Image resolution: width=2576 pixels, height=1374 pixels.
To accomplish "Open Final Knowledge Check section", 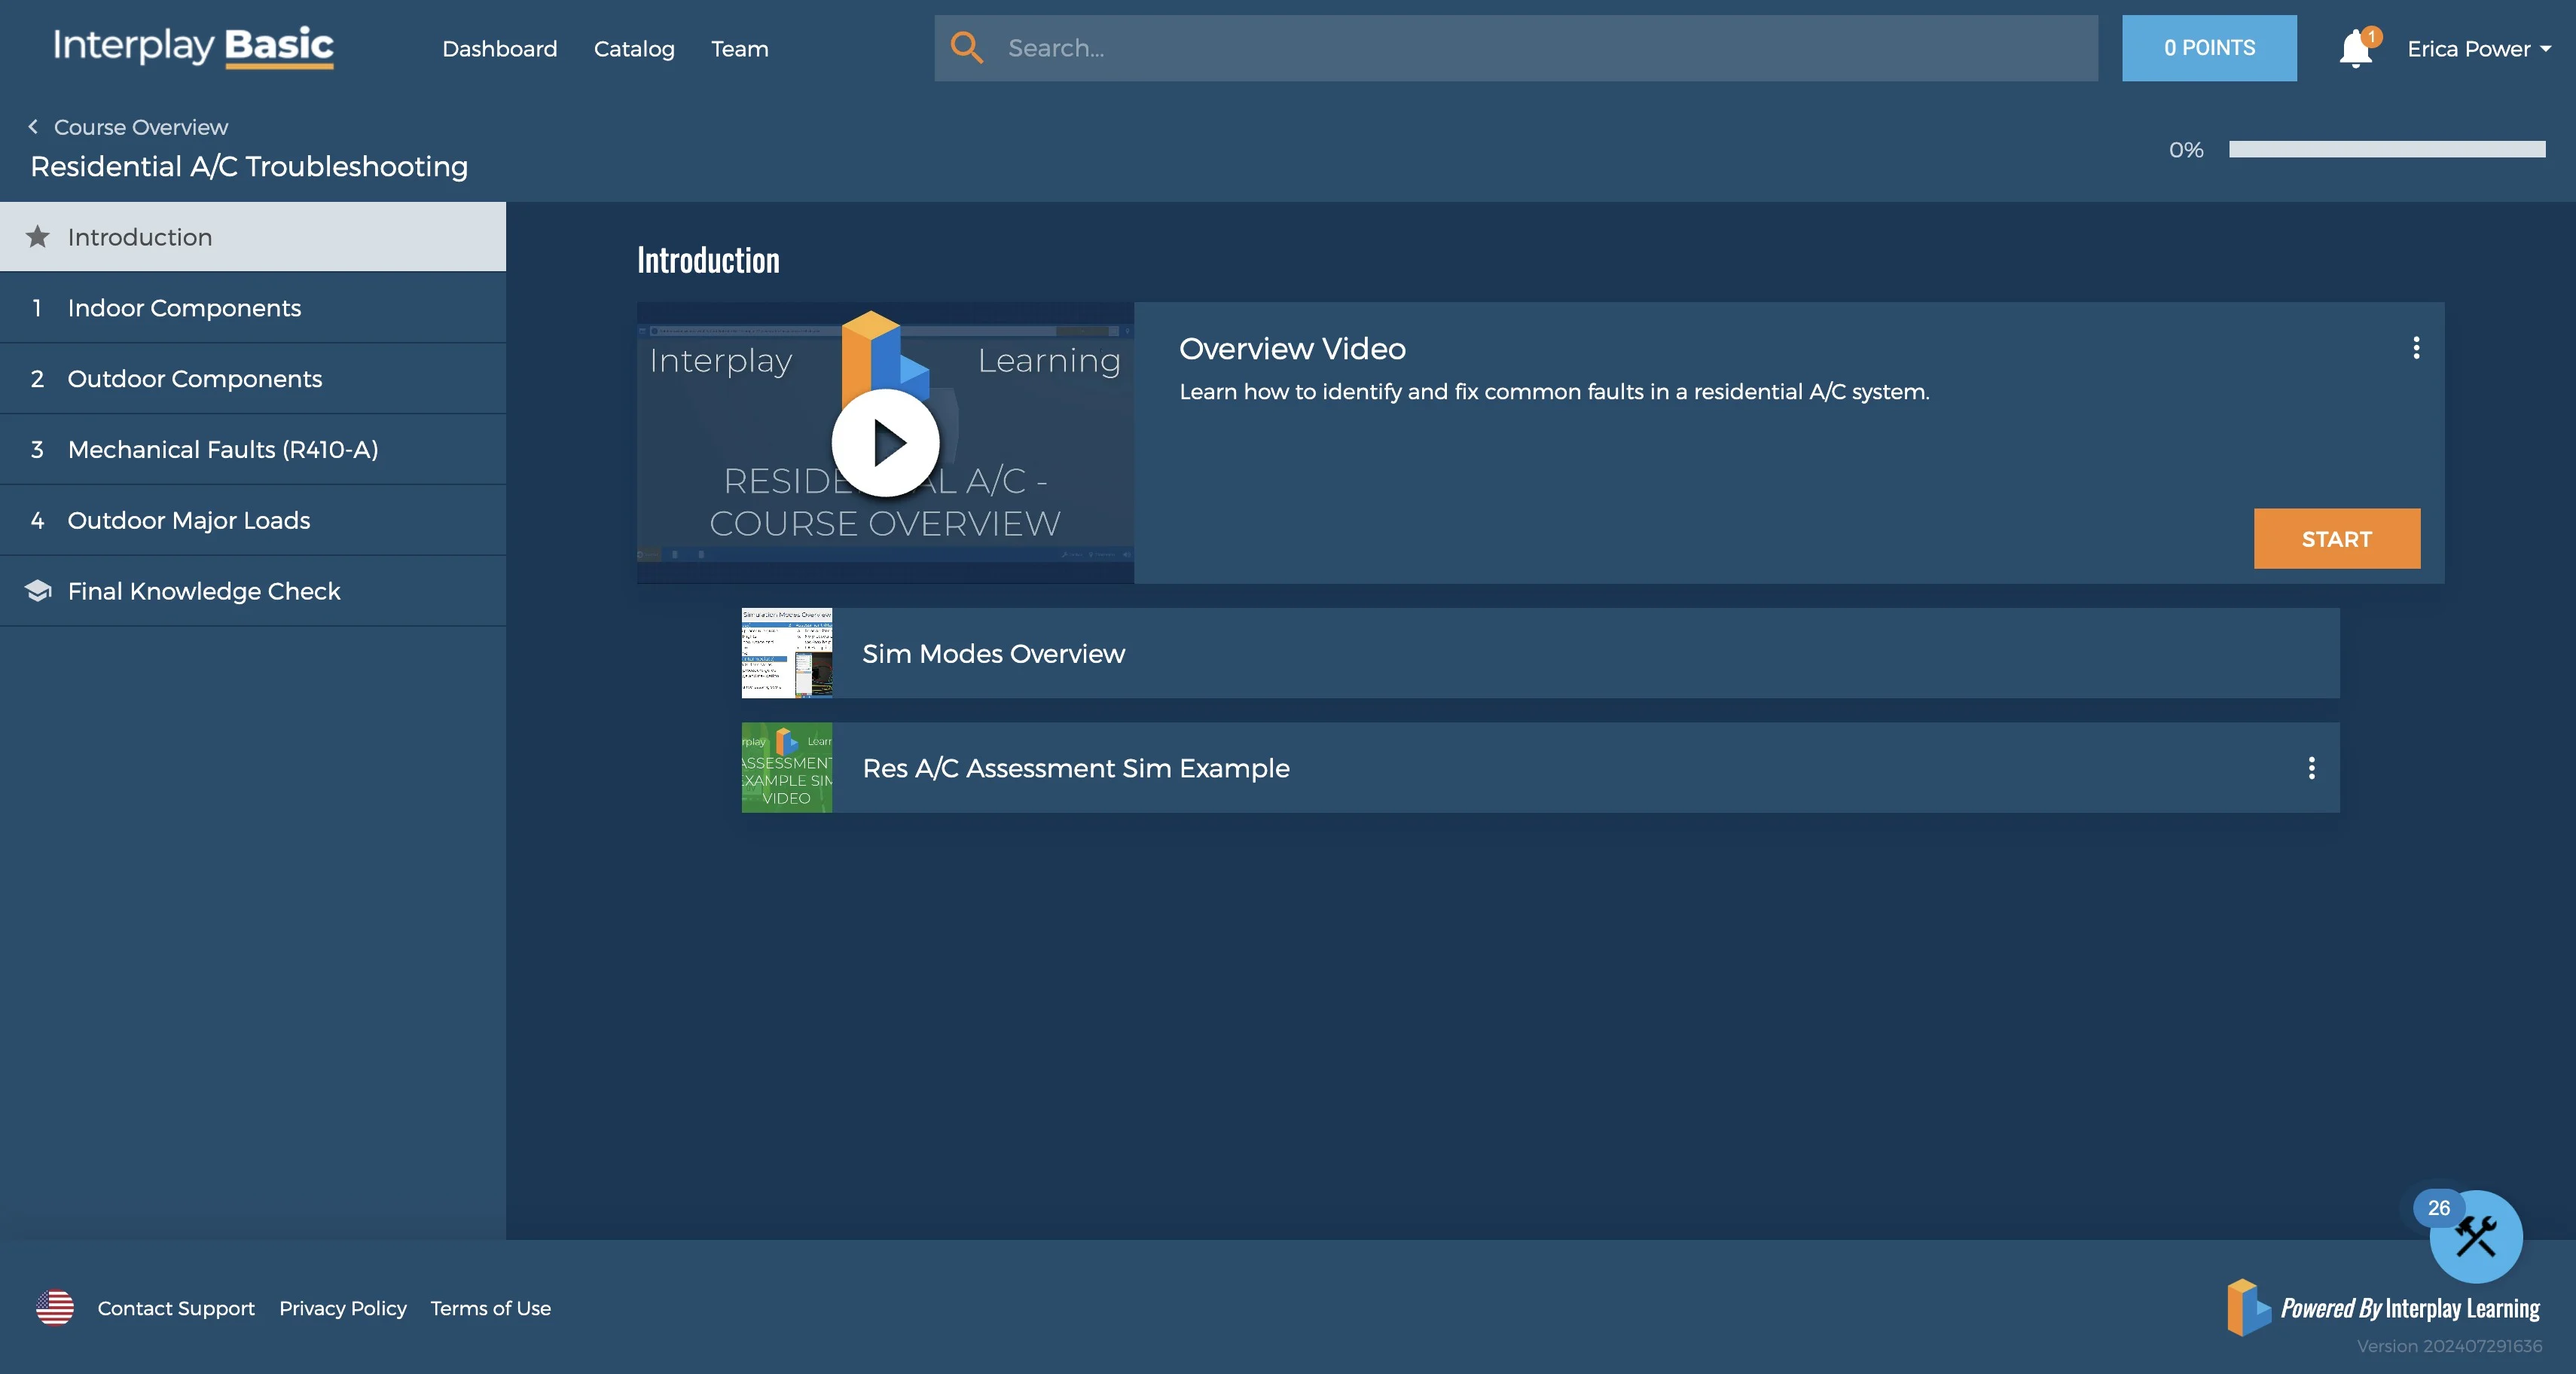I will [253, 591].
